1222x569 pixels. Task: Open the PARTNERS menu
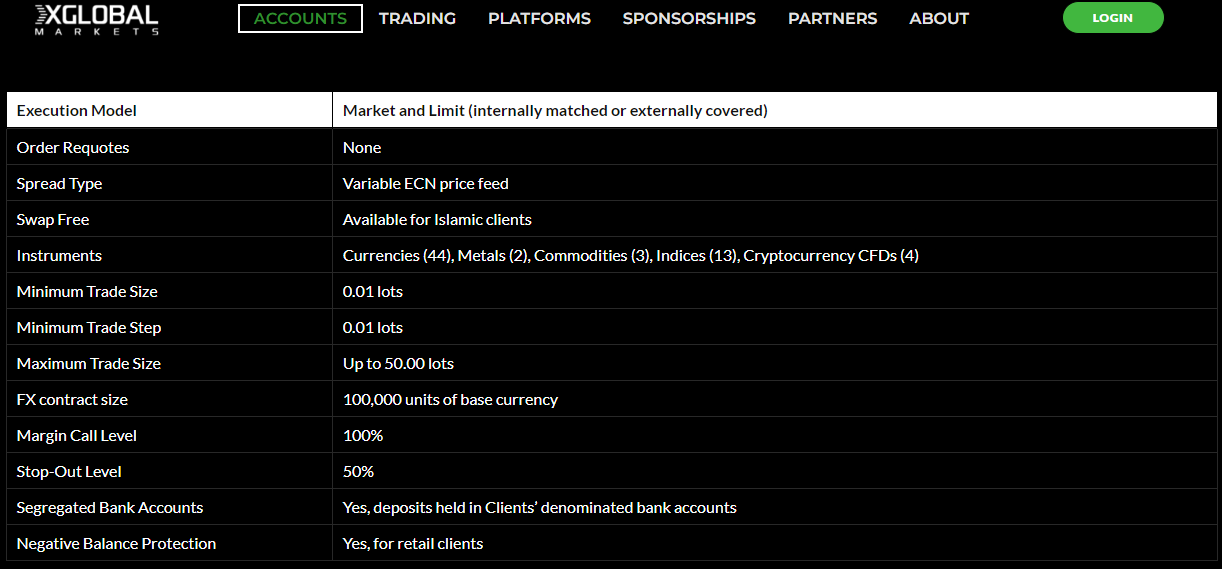[x=832, y=18]
